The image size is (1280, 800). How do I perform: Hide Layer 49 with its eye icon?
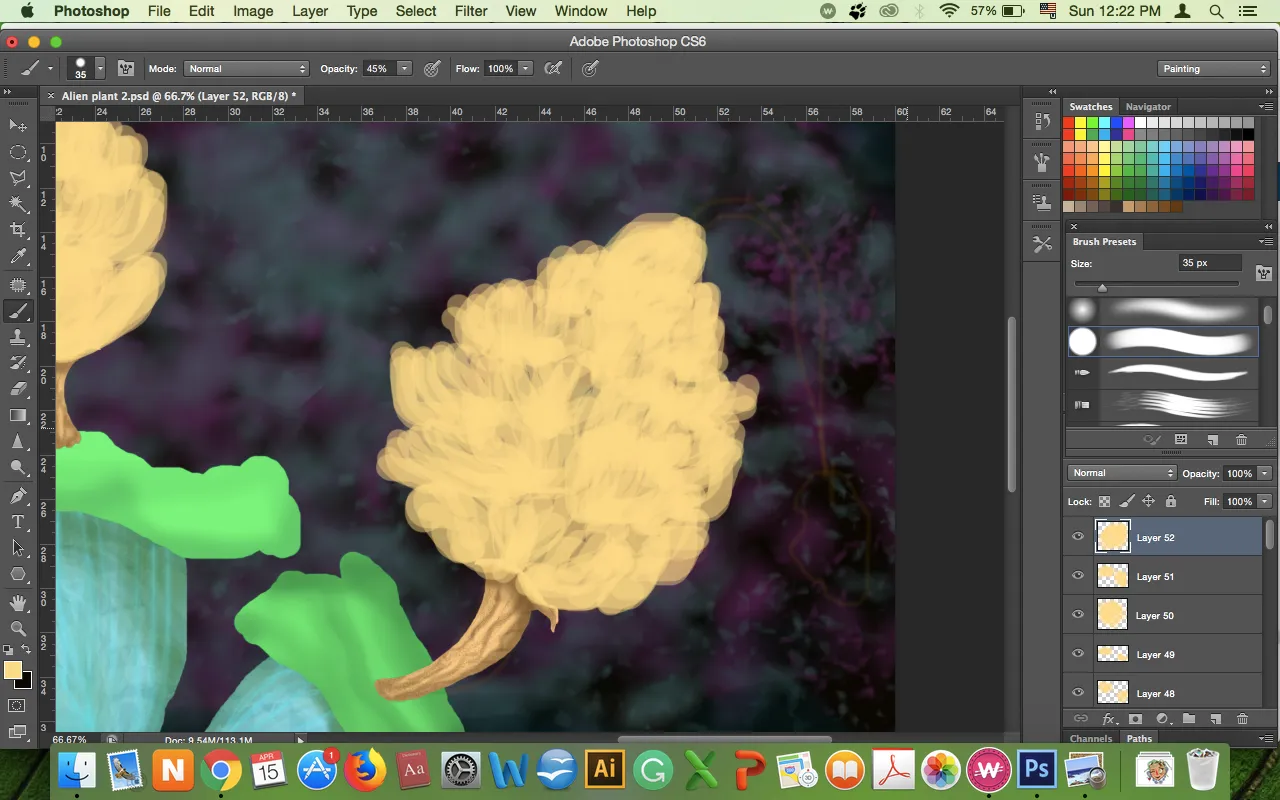click(x=1078, y=654)
